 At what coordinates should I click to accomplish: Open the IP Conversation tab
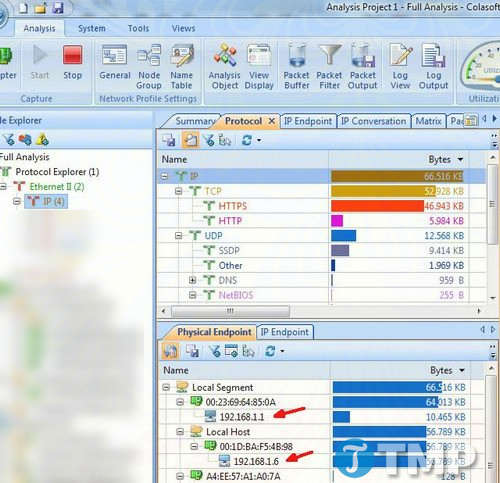(373, 121)
